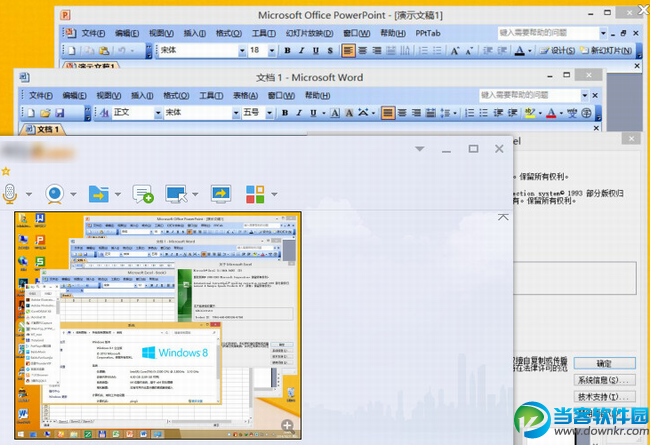Screen dimensions: 650x445
Task: Open 五号 font size dropdown in Word
Action: 269,113
